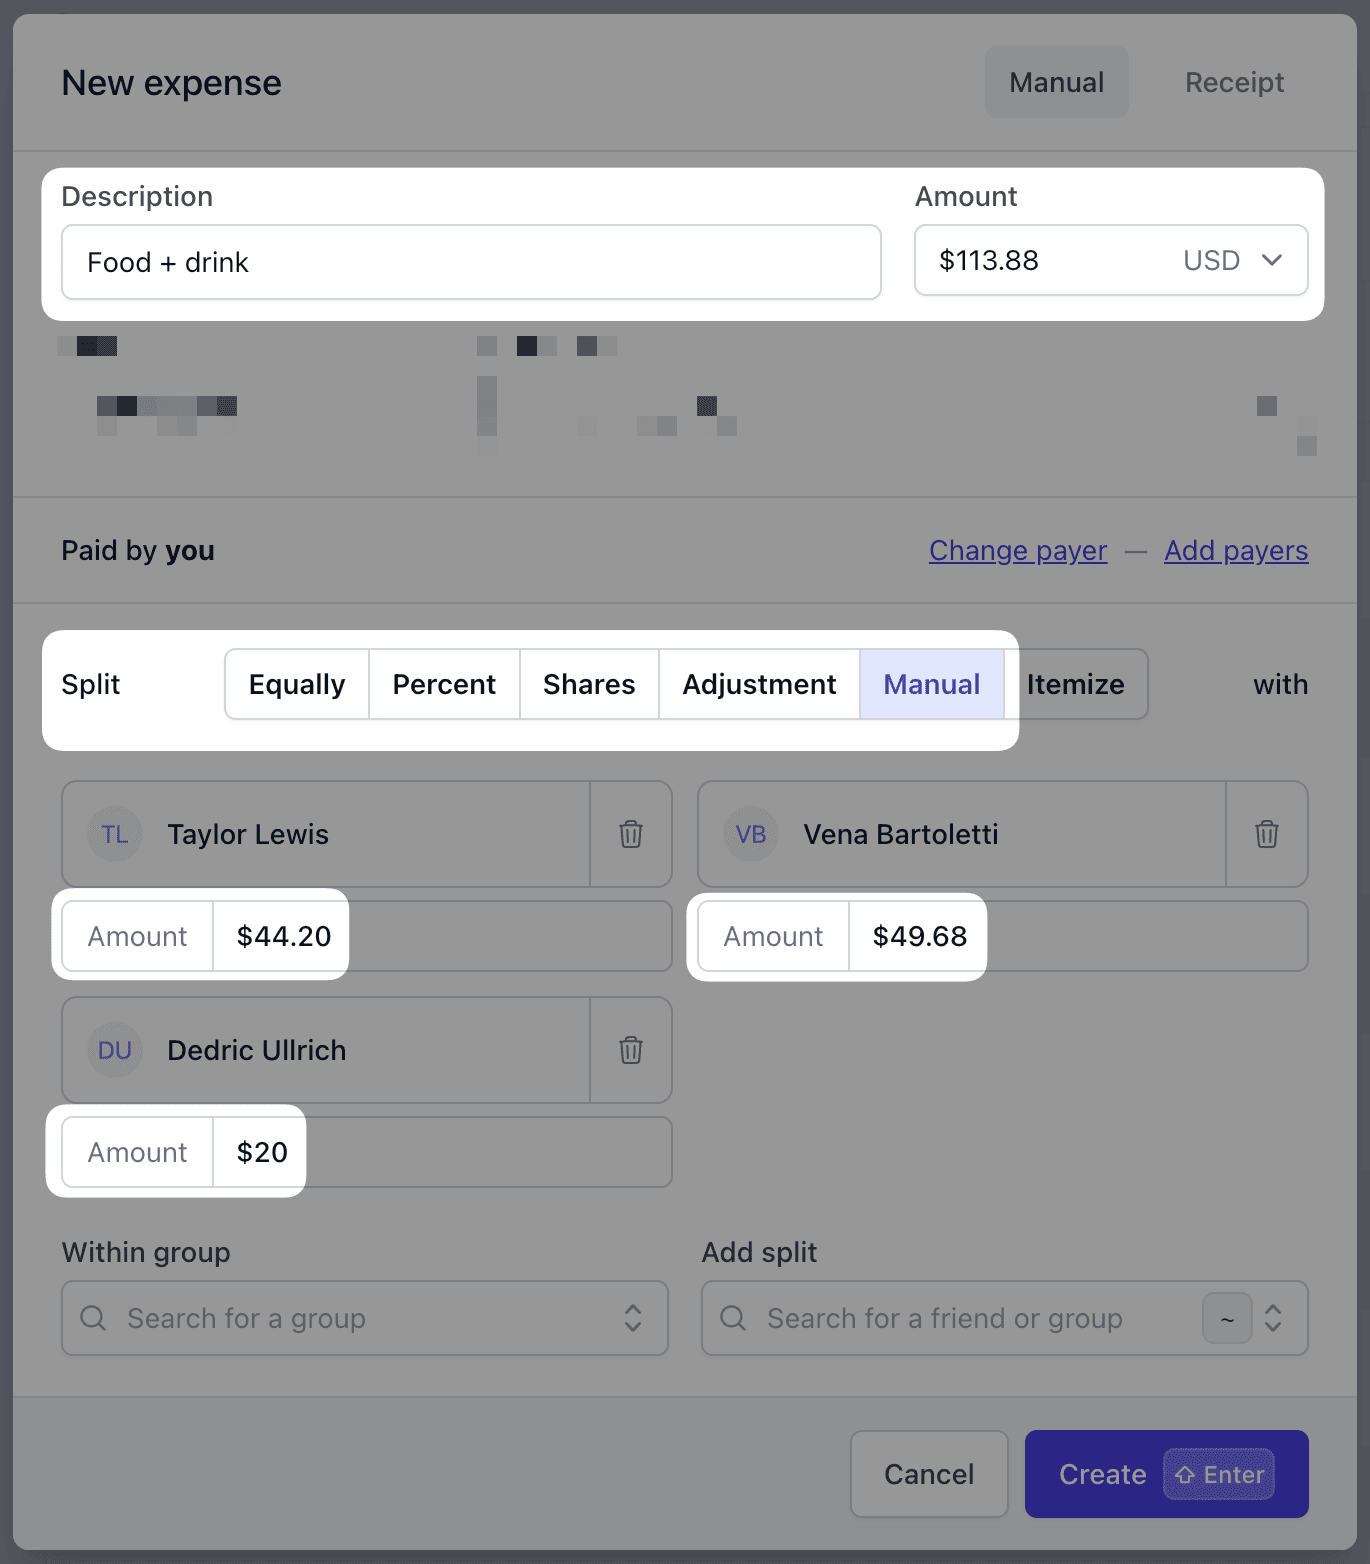Delete Taylor Lewis split with trash icon

631,834
